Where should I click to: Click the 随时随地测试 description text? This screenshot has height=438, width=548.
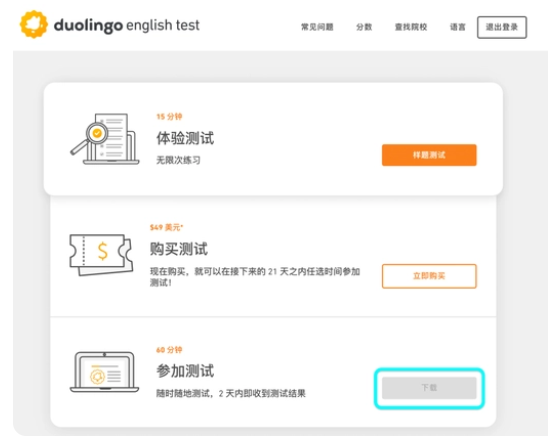coord(231,393)
